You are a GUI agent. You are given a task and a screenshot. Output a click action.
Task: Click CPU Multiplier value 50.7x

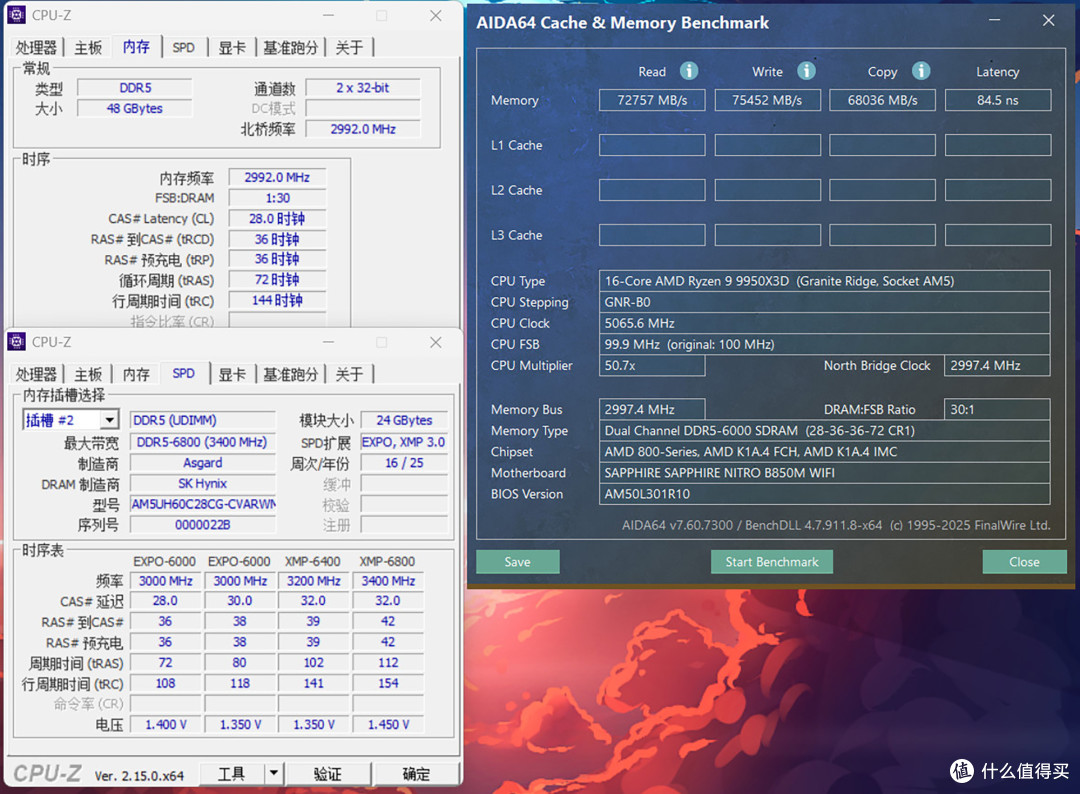(652, 365)
